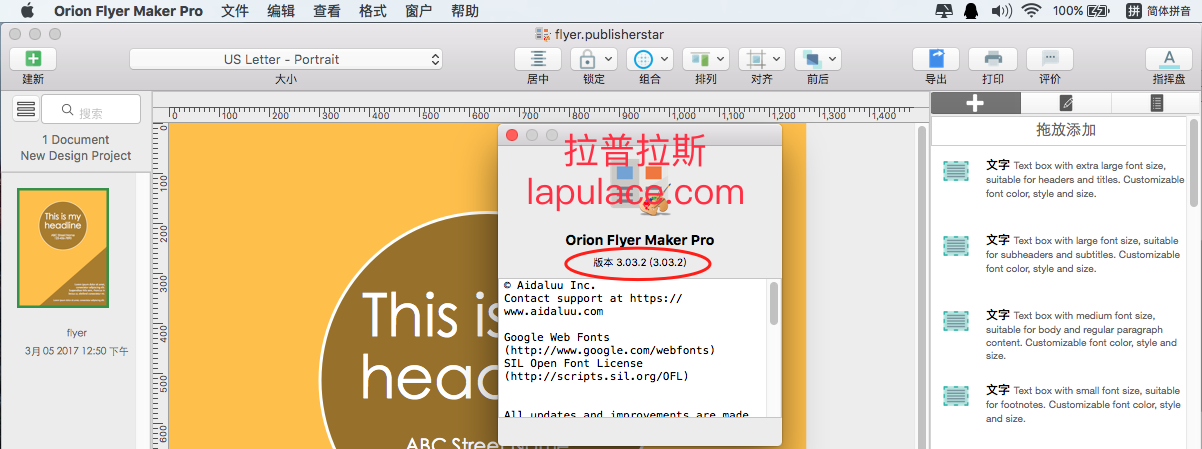Click the screen sharing menu bar icon
The height and width of the screenshot is (449, 1202).
coord(943,11)
